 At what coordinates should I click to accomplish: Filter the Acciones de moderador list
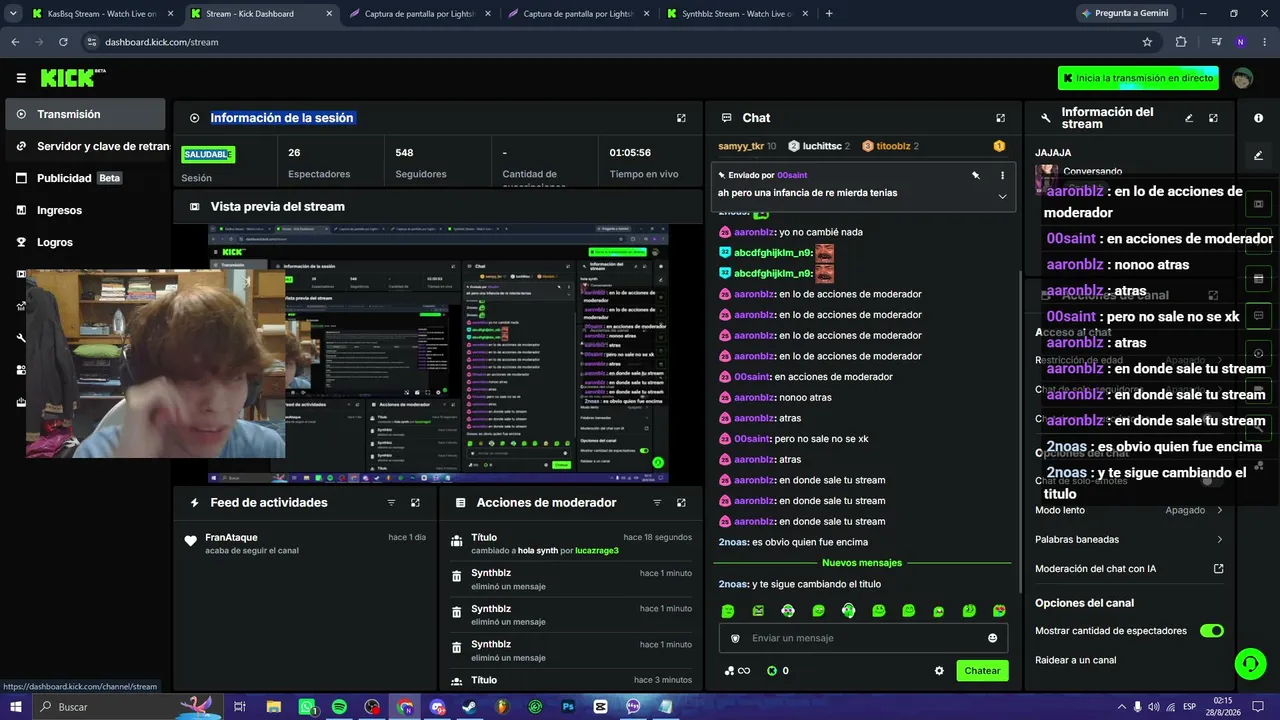pyautogui.click(x=657, y=503)
